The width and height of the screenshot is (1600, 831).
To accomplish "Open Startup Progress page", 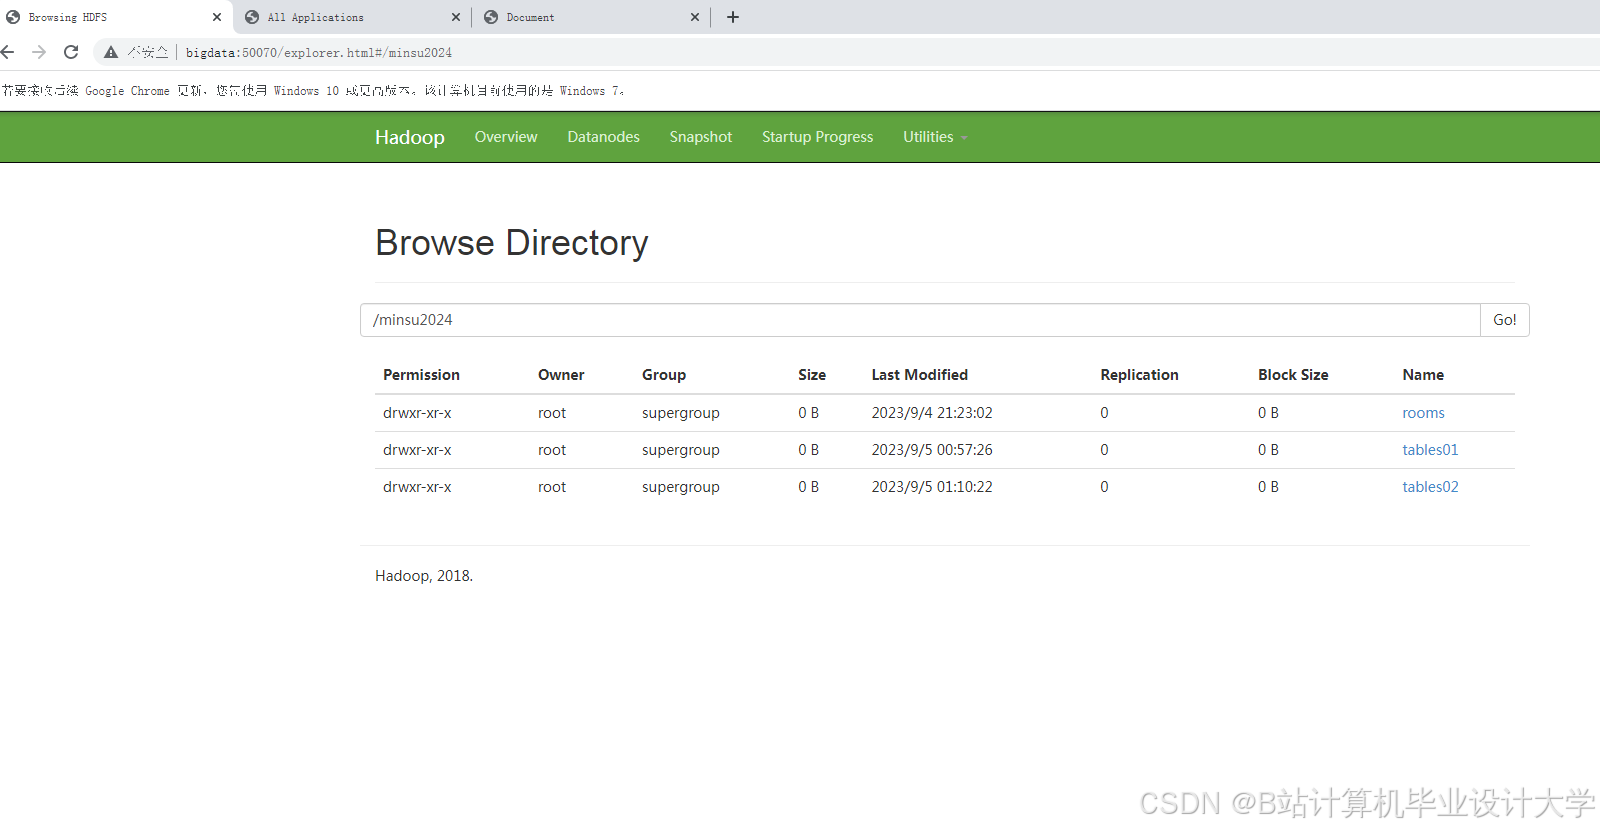I will (x=818, y=137).
